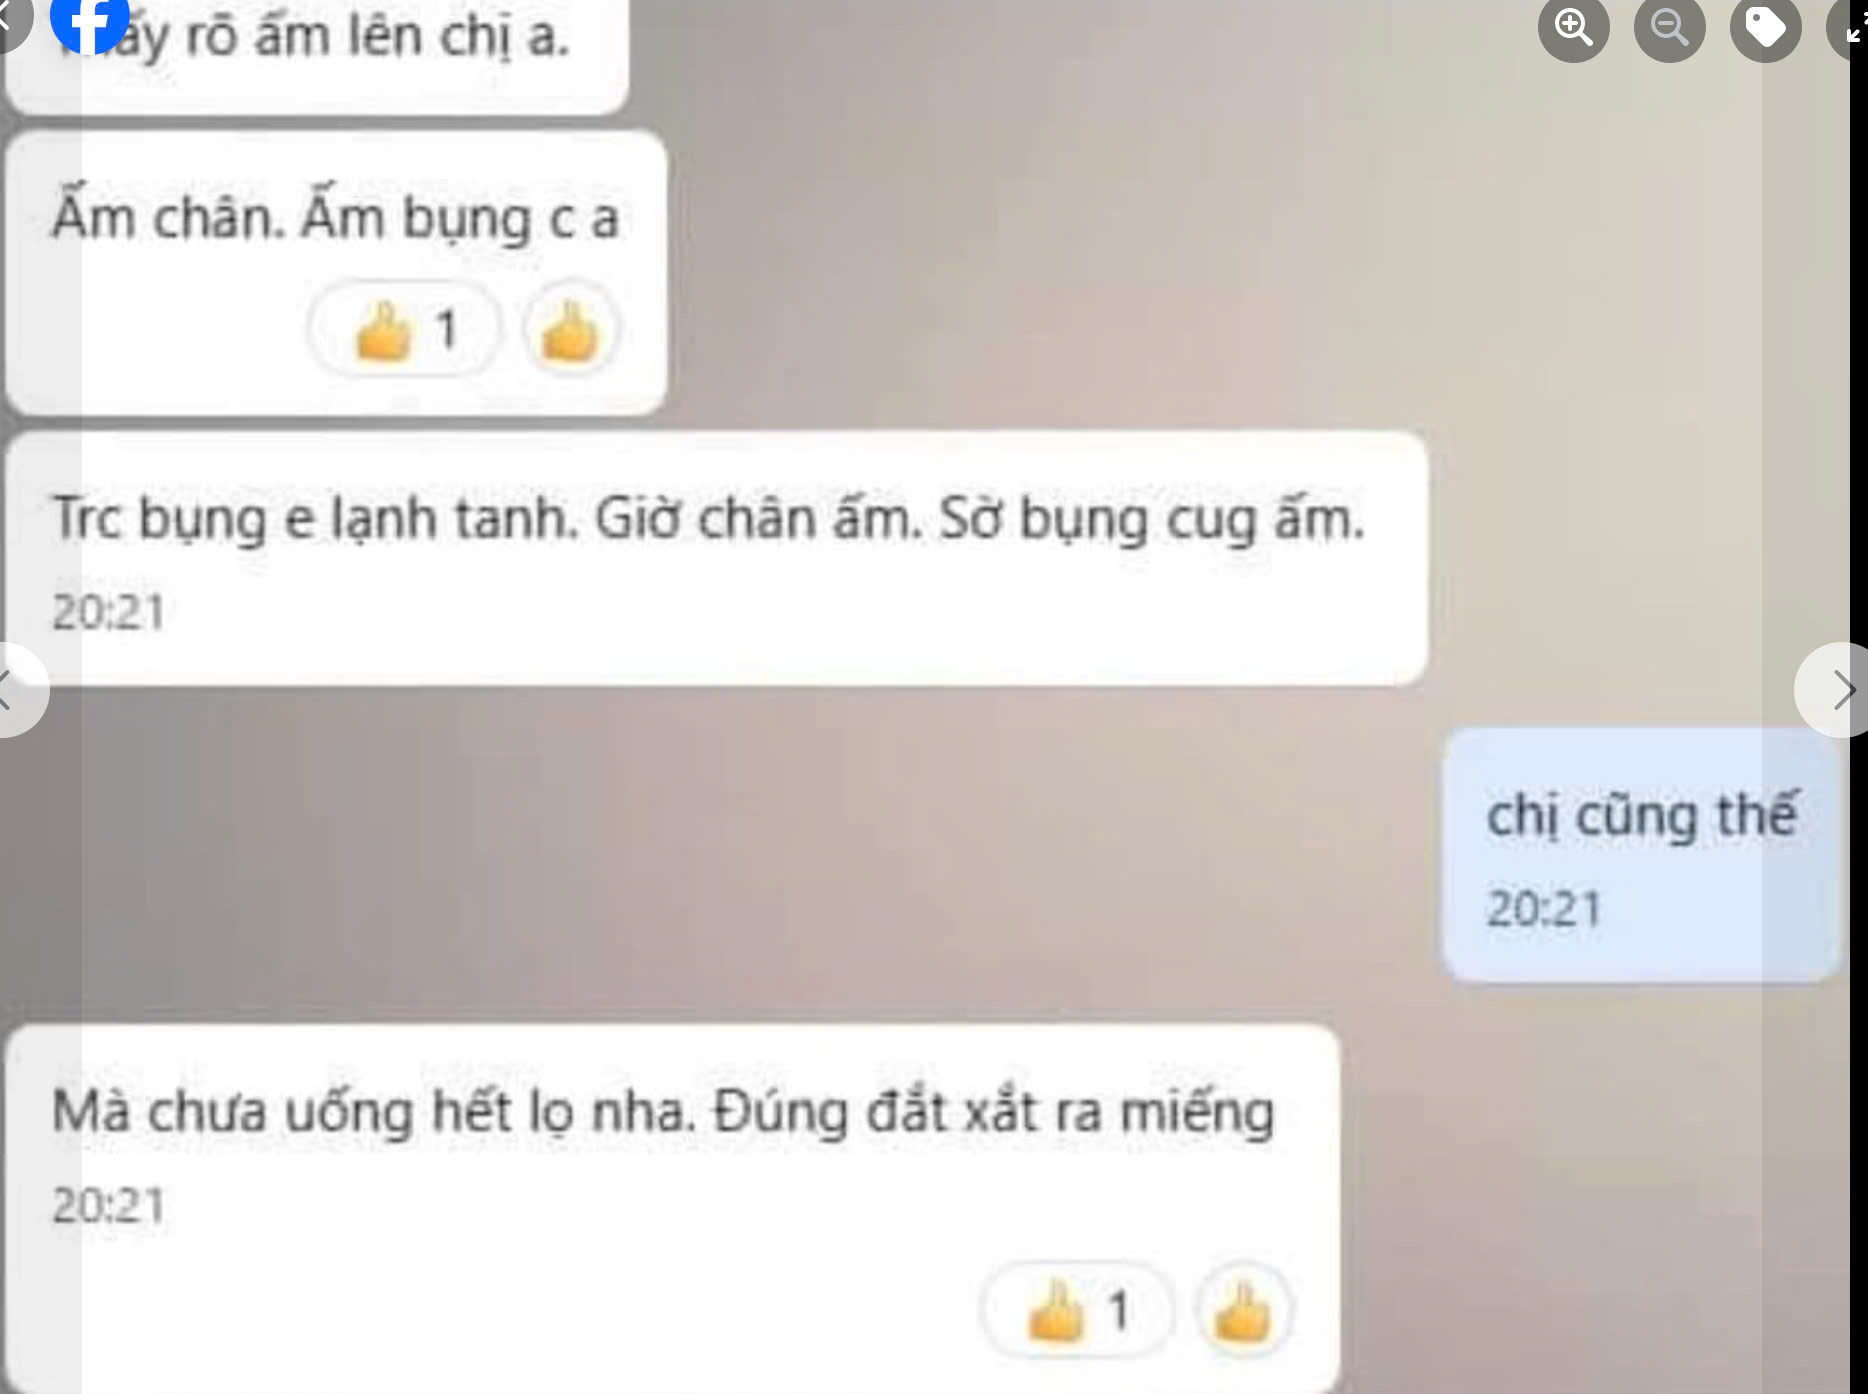Viewport: 1868px width, 1394px height.
Task: Select the 'chị cũng thế' reply bubble
Action: pos(1641,853)
